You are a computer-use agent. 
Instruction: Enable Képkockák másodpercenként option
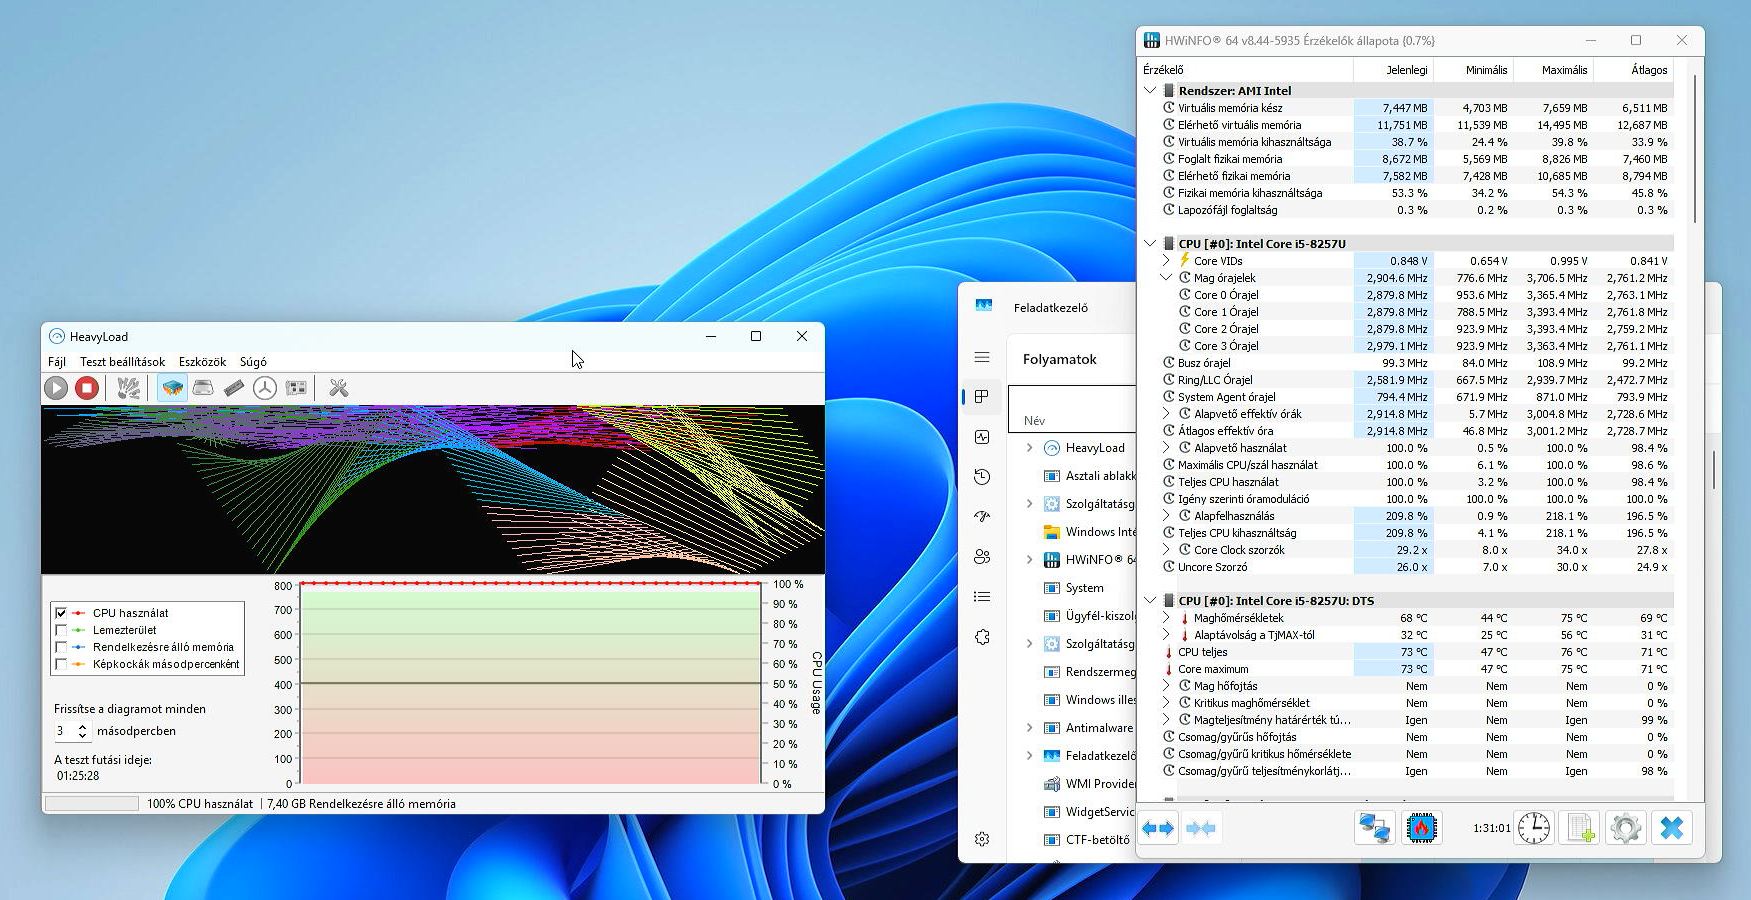[63, 661]
